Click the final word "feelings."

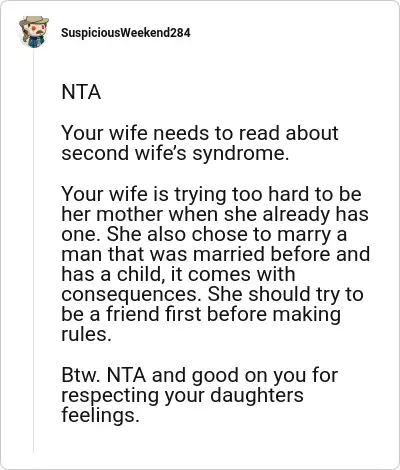coord(100,416)
